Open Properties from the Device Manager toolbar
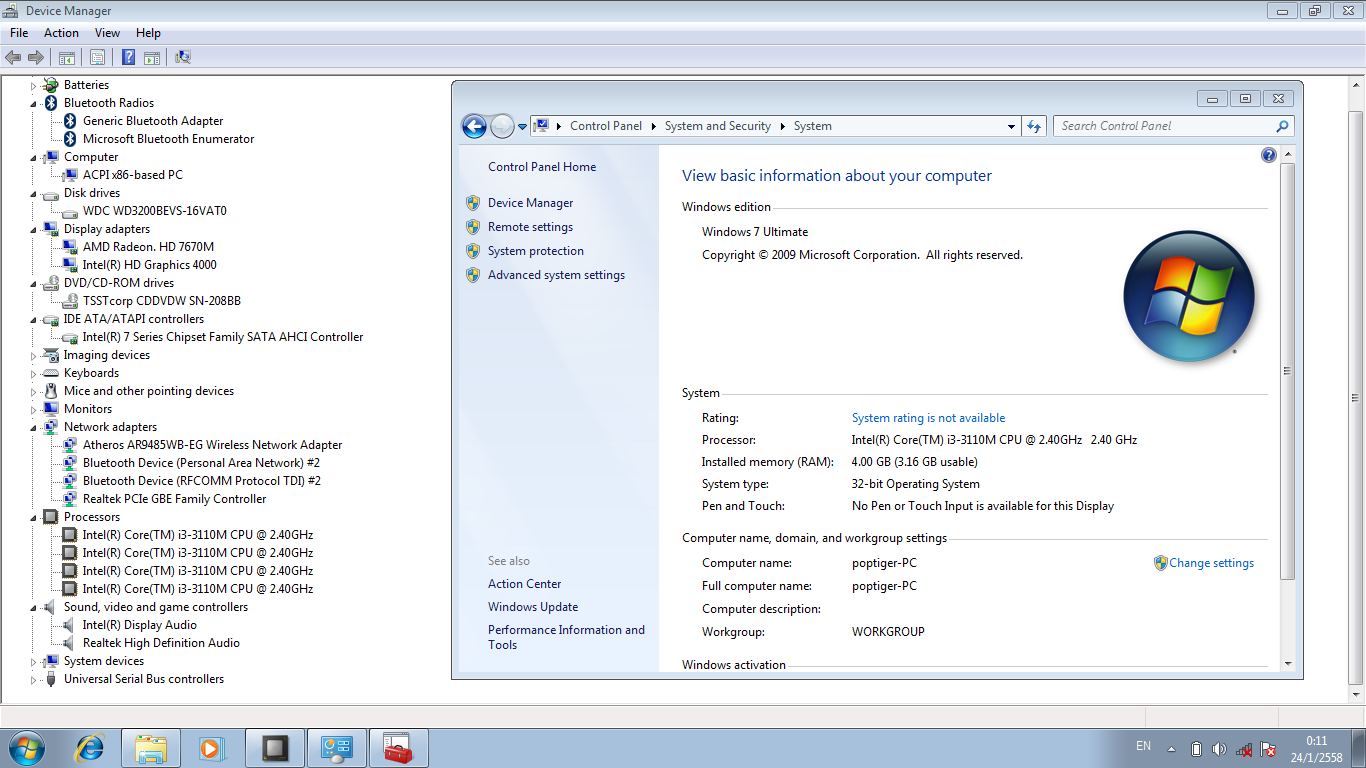1366x768 pixels. coord(98,57)
